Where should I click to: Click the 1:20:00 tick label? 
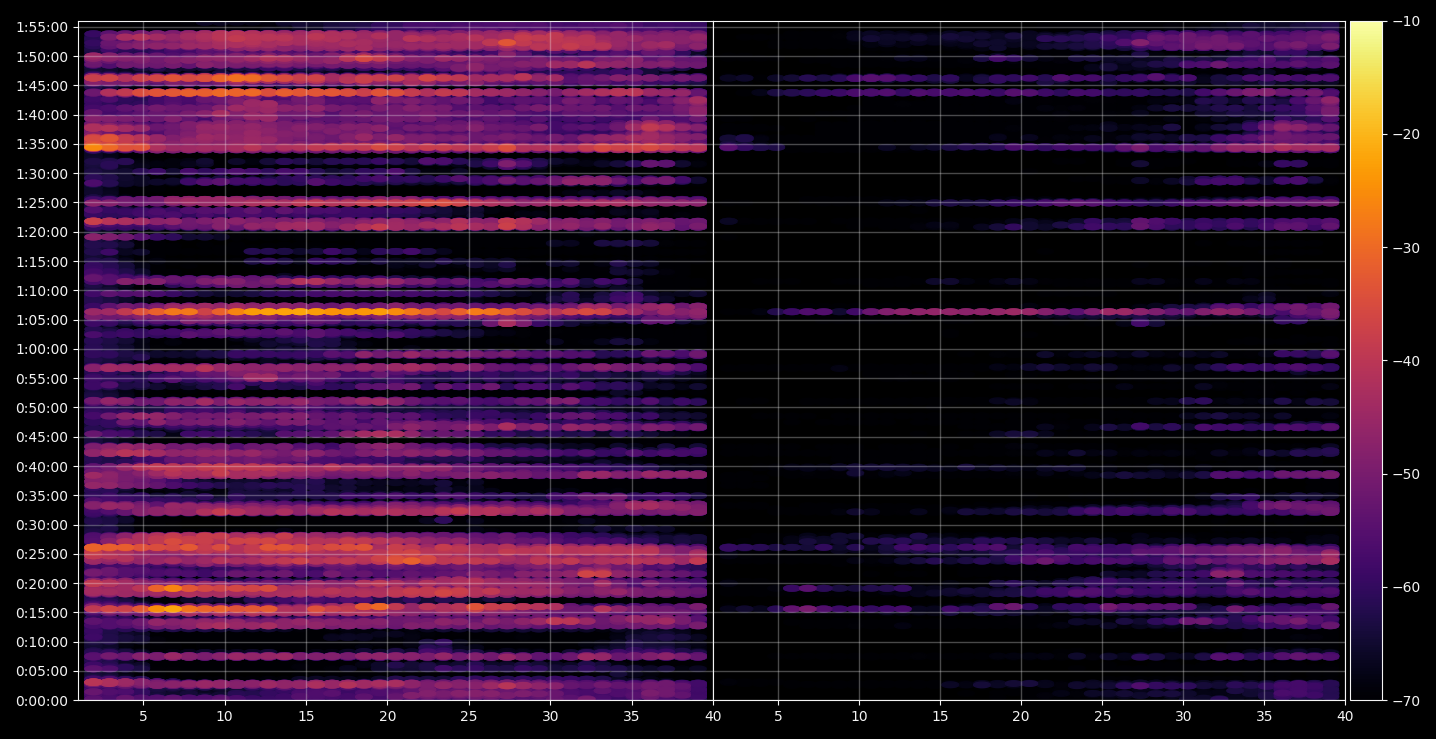(42, 232)
